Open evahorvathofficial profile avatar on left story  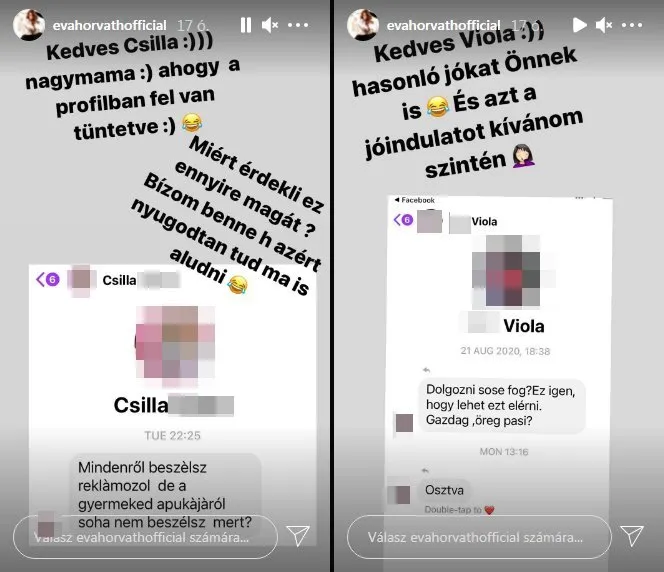coord(29,25)
